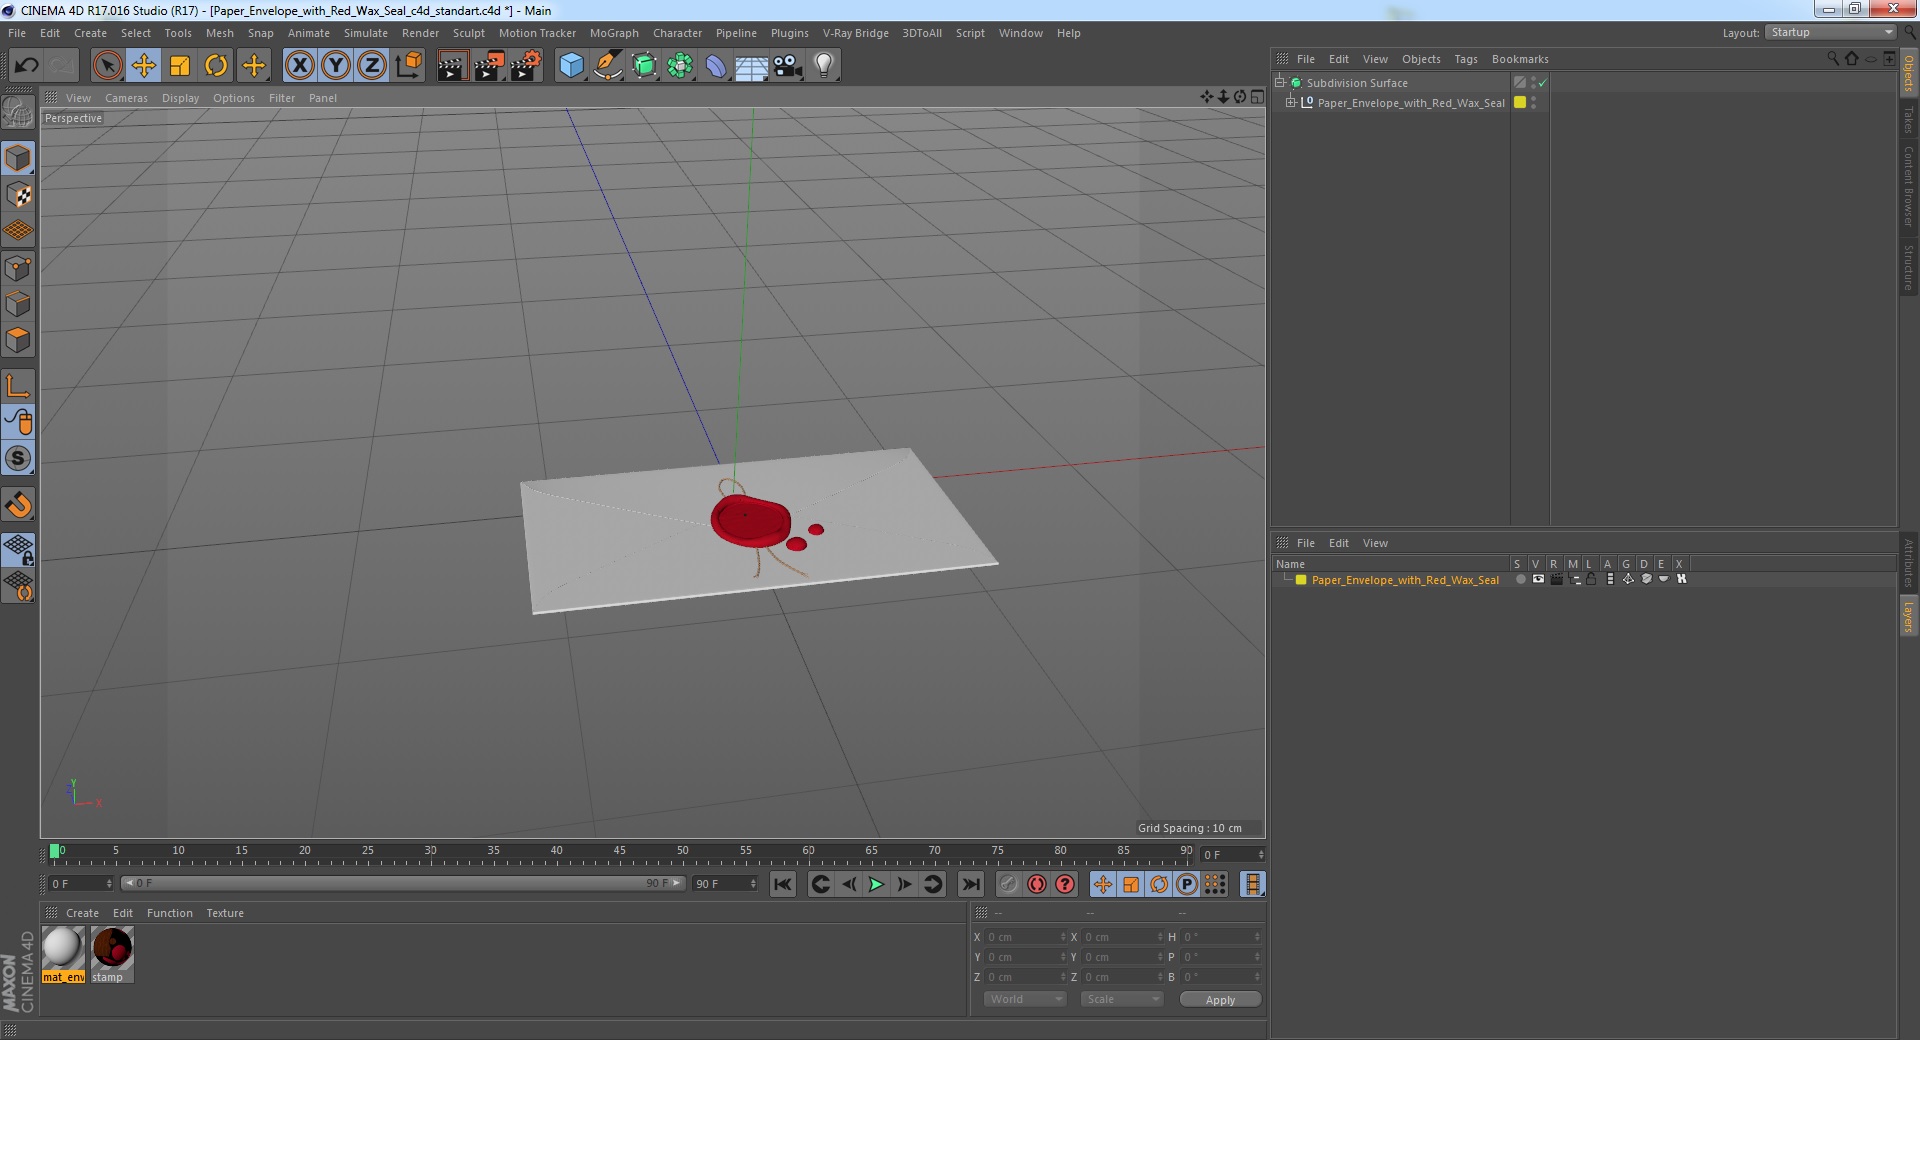Image resolution: width=1920 pixels, height=1158 pixels.
Task: Toggle layer solo for Paper_Envelope layer
Action: 1520,579
